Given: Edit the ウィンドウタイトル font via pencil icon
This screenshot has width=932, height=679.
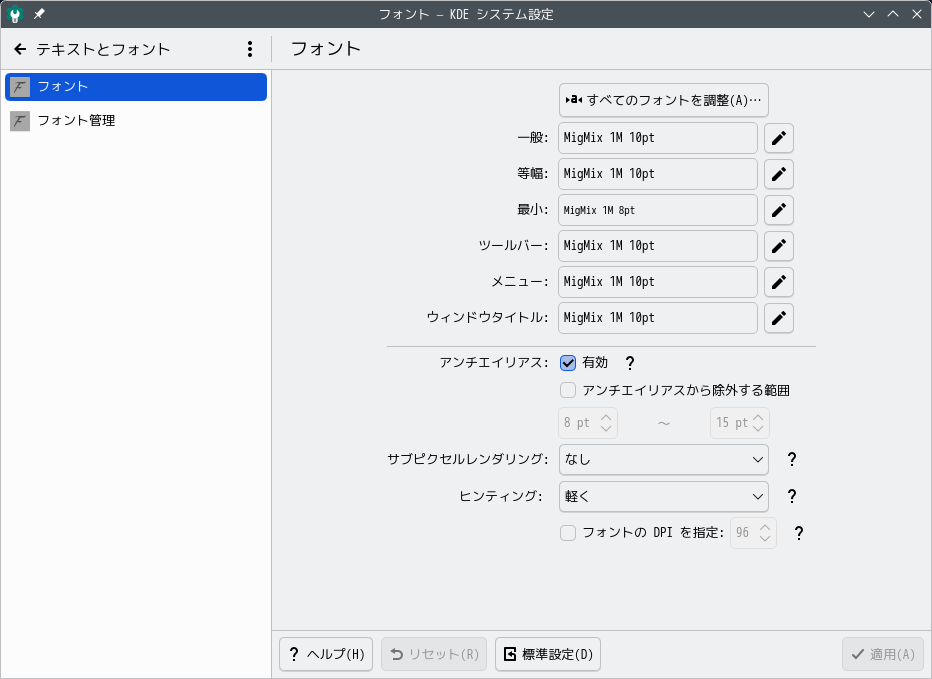Looking at the screenshot, I should point(779,318).
